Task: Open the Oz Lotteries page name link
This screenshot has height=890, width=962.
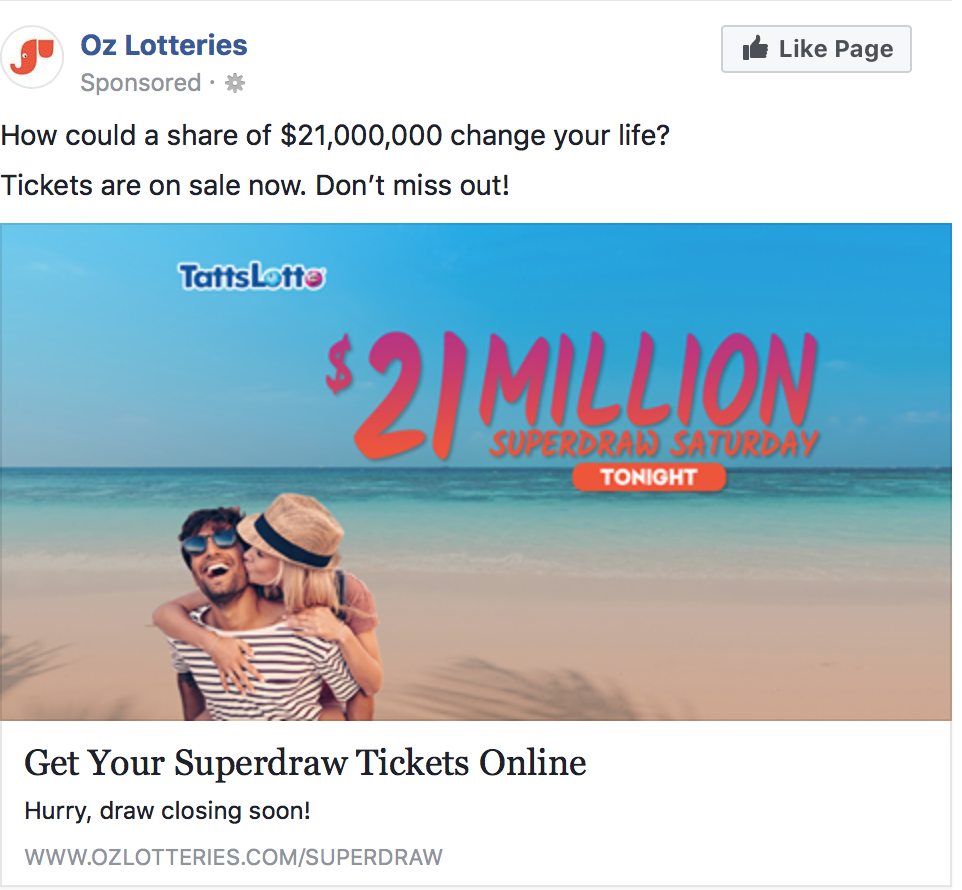Action: (164, 45)
